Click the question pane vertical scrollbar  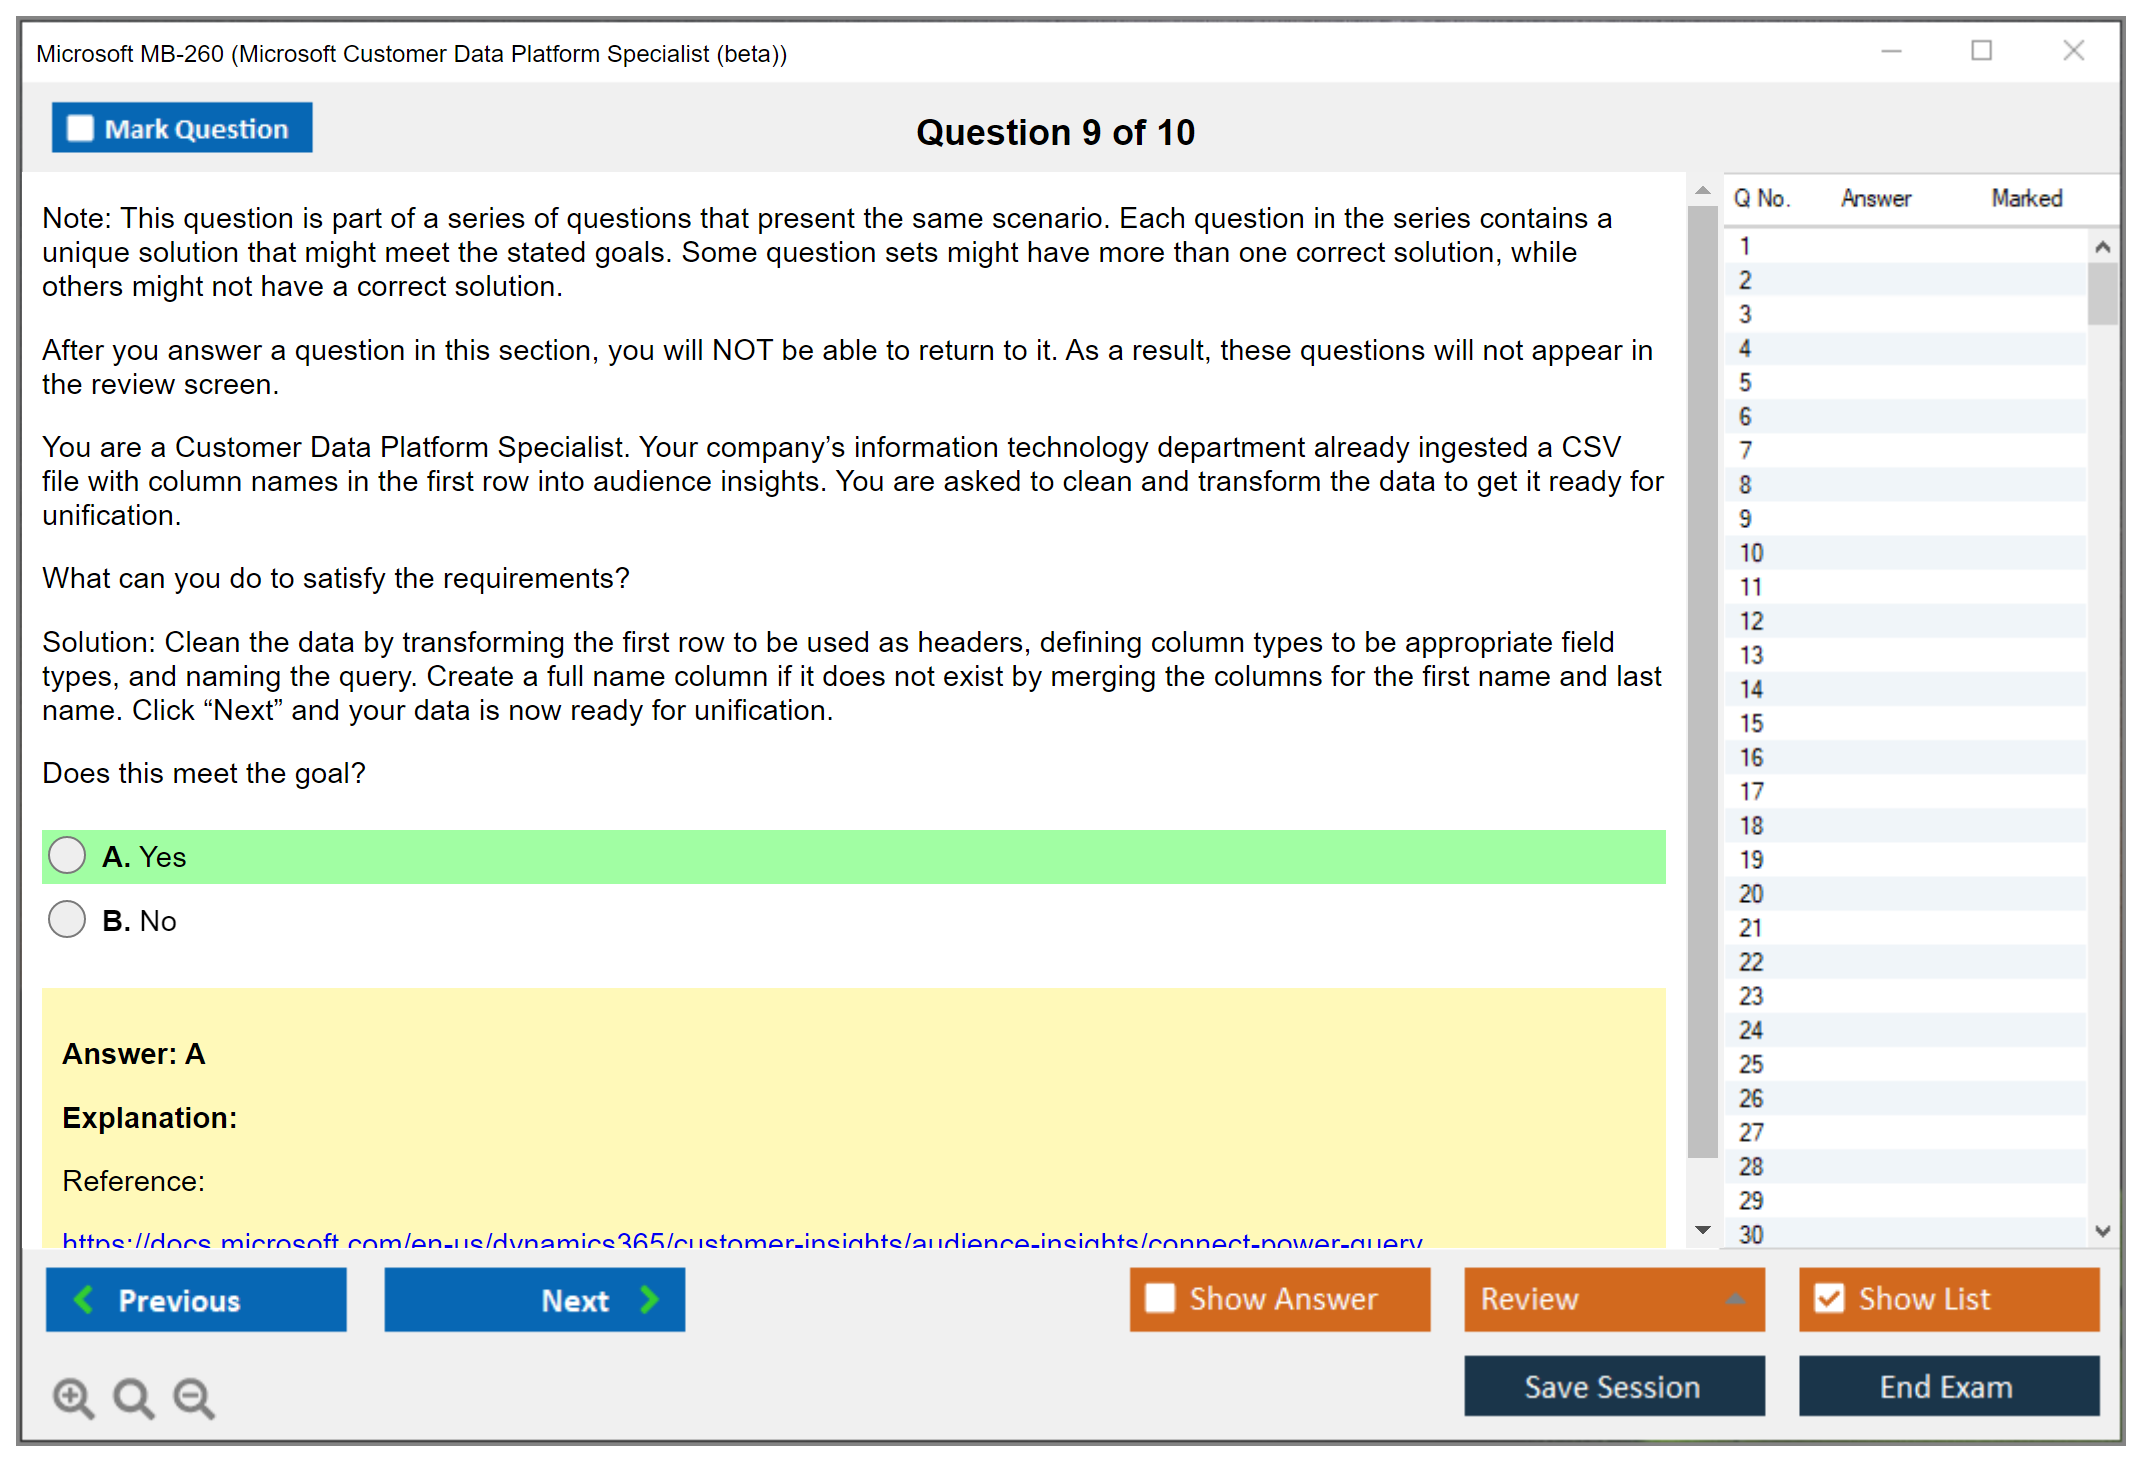(1702, 680)
